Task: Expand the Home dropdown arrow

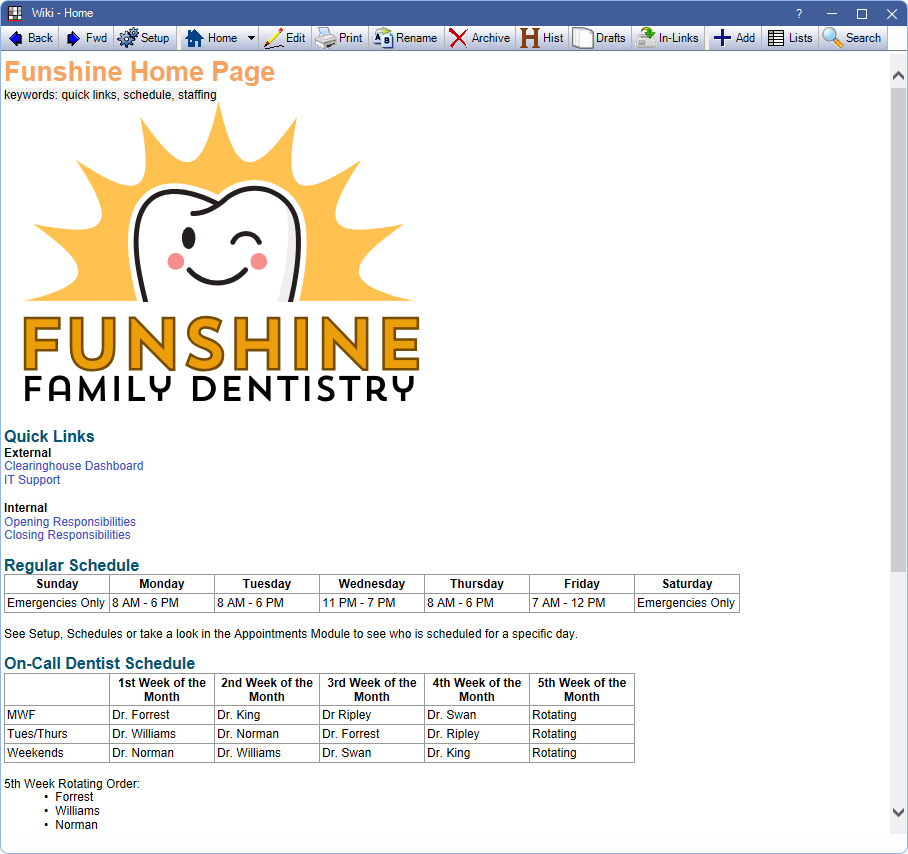Action: click(x=251, y=38)
